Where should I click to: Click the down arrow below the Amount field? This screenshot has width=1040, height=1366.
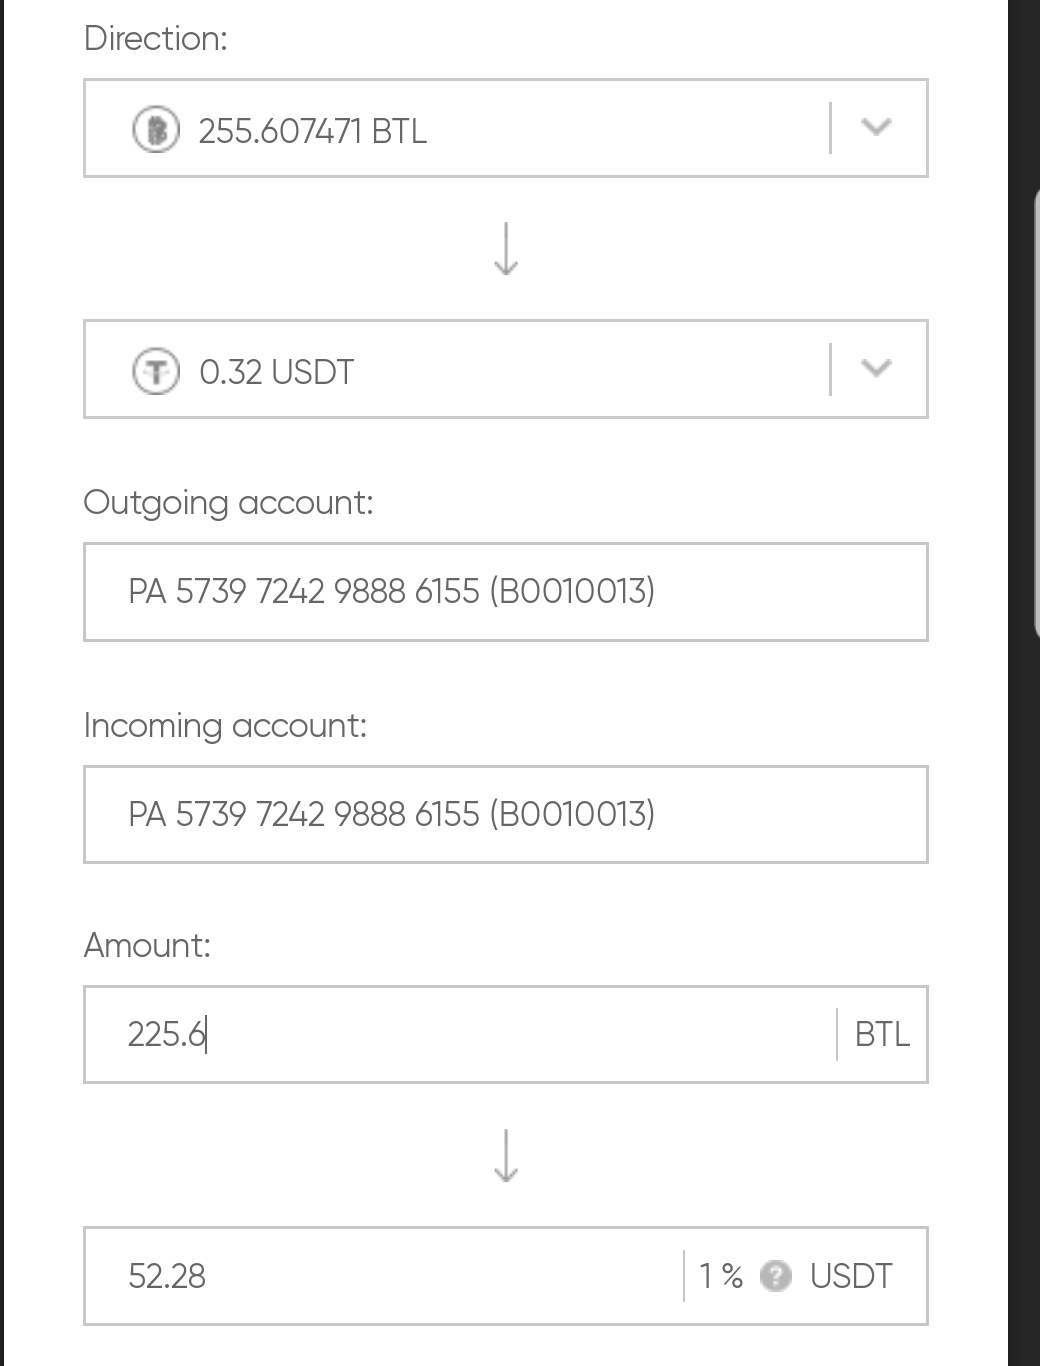[x=506, y=1155]
